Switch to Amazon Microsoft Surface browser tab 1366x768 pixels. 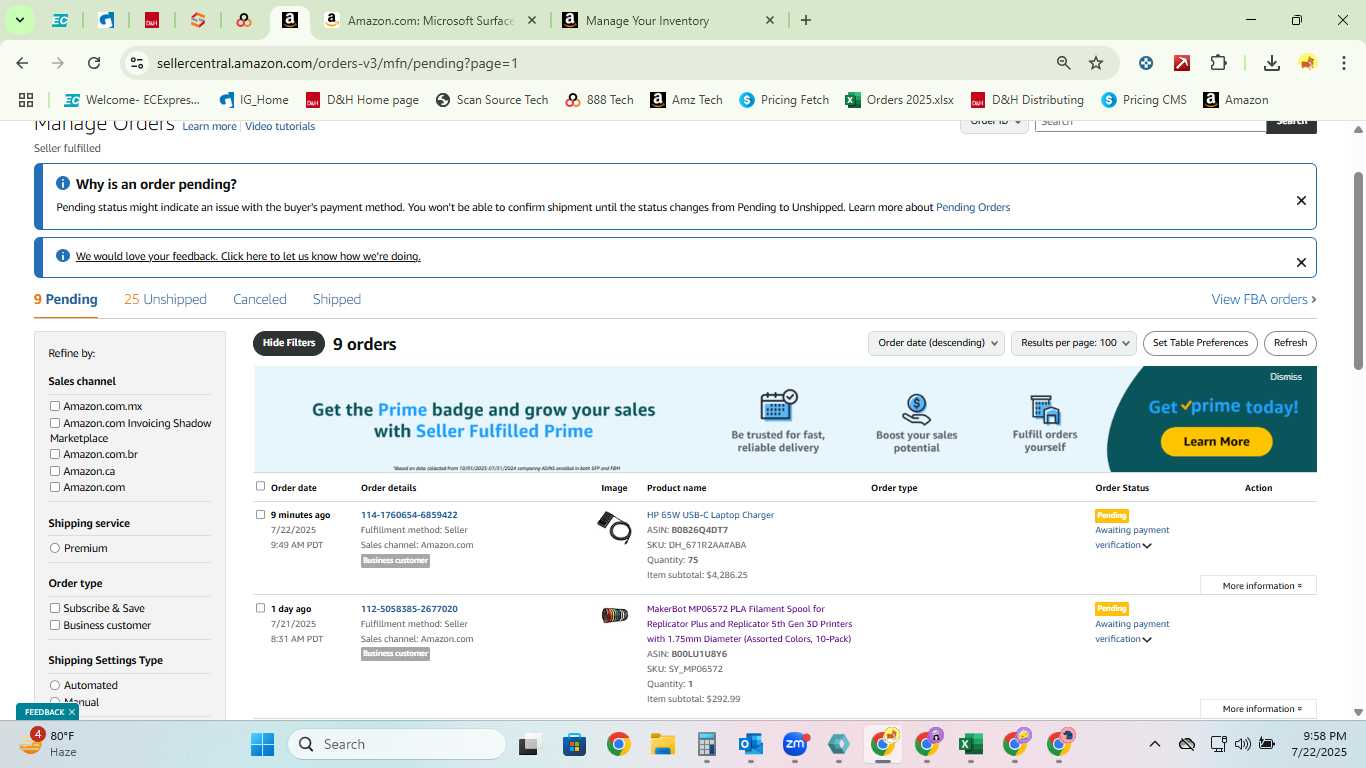point(430,20)
